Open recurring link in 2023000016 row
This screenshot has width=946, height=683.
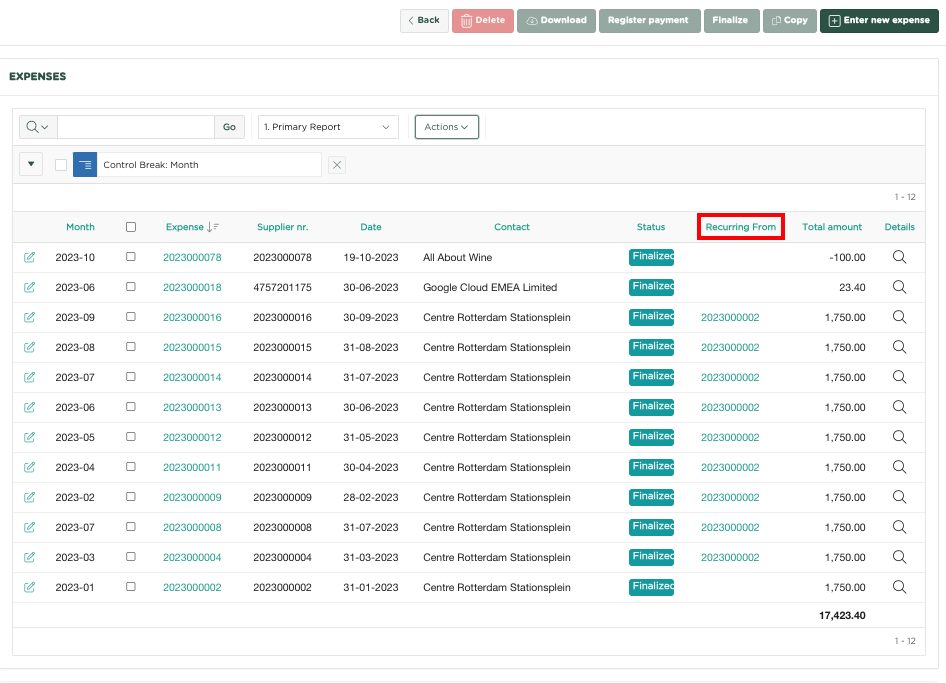pyautogui.click(x=730, y=317)
